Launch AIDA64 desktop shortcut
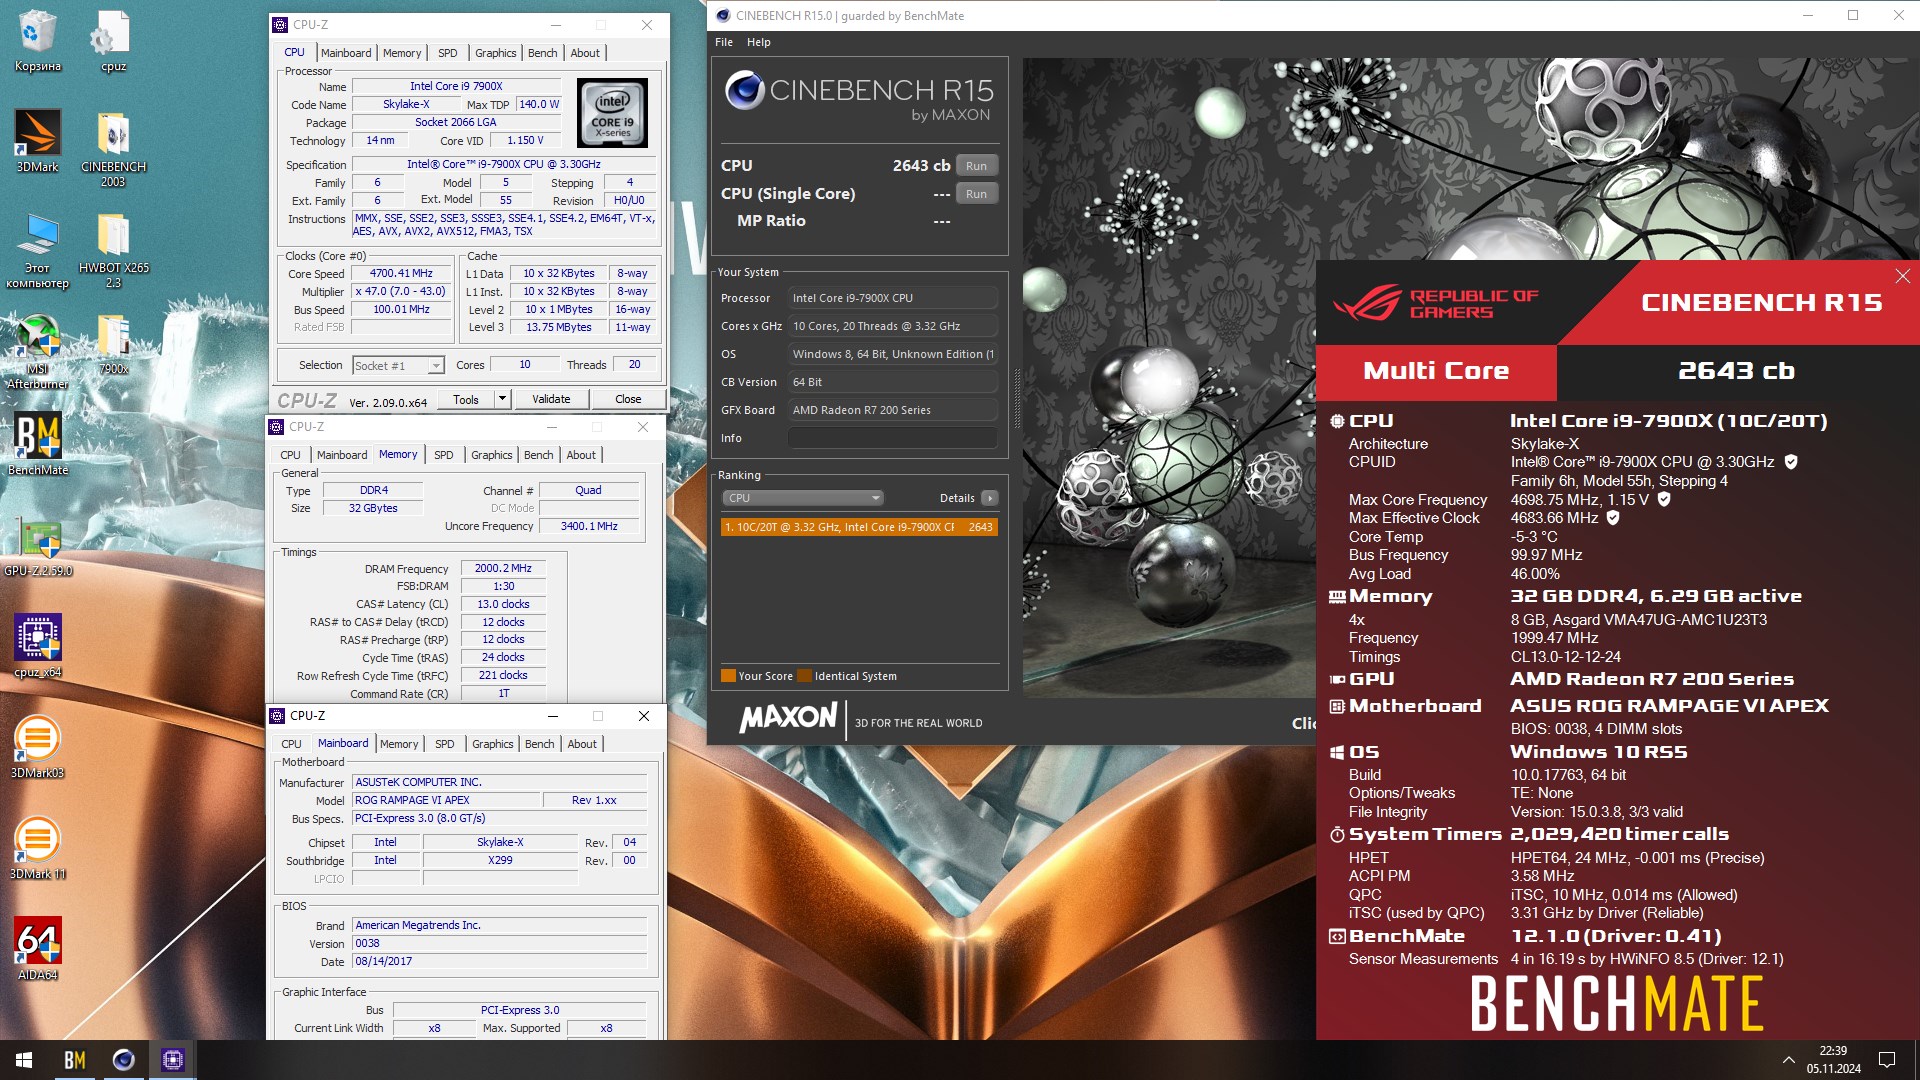 [38, 948]
